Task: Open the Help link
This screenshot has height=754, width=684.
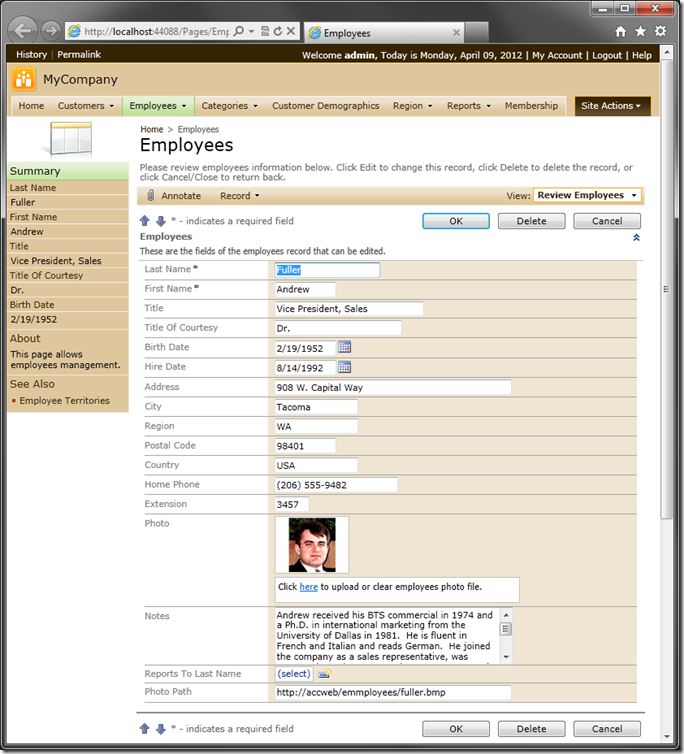Action: pos(642,55)
